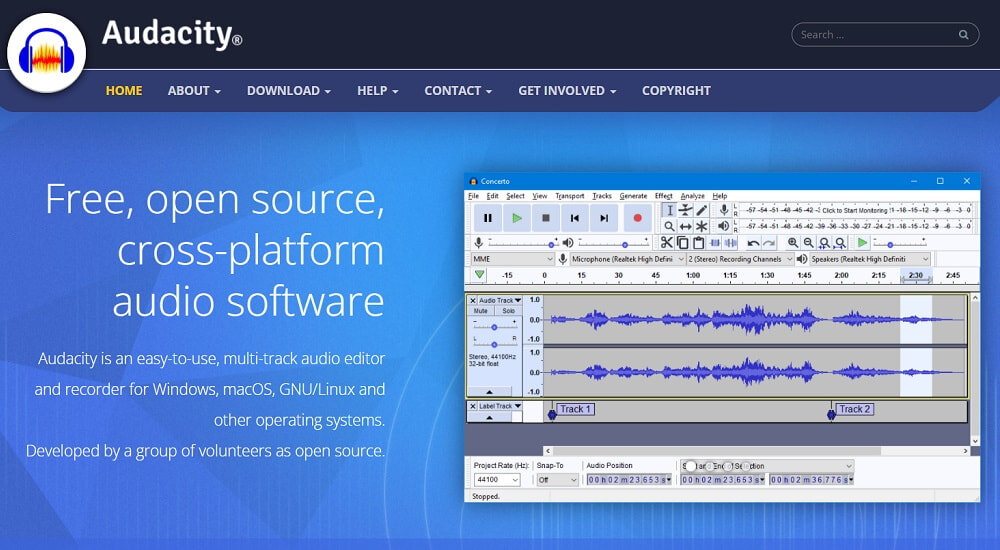Click the Play-at-Speed green icon
The image size is (1000, 550).
tap(862, 242)
